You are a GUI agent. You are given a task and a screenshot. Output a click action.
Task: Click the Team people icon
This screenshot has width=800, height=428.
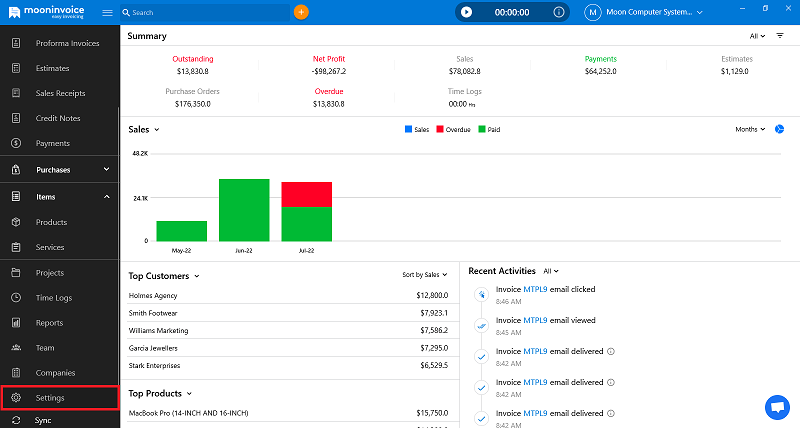pos(16,348)
